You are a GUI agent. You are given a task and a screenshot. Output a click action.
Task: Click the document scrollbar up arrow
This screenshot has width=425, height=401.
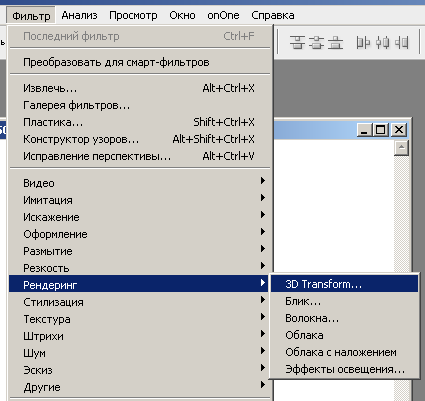pyautogui.click(x=401, y=148)
